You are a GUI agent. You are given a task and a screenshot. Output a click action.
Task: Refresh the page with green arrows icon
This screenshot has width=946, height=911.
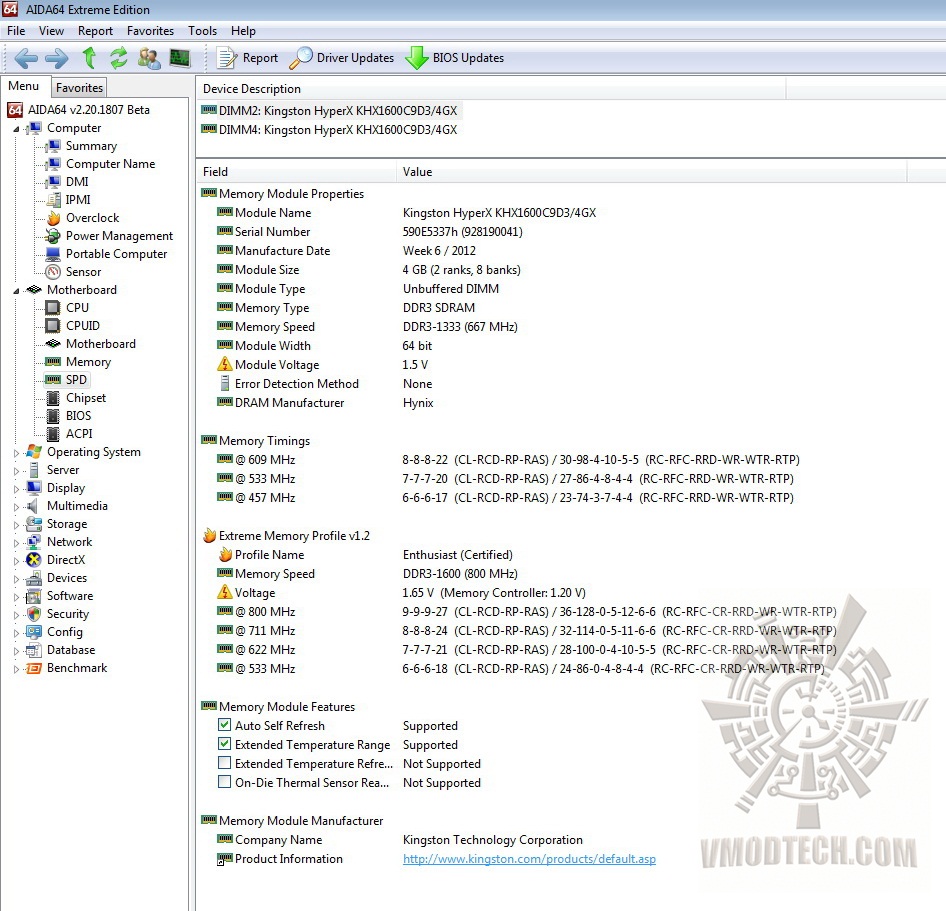tap(119, 58)
